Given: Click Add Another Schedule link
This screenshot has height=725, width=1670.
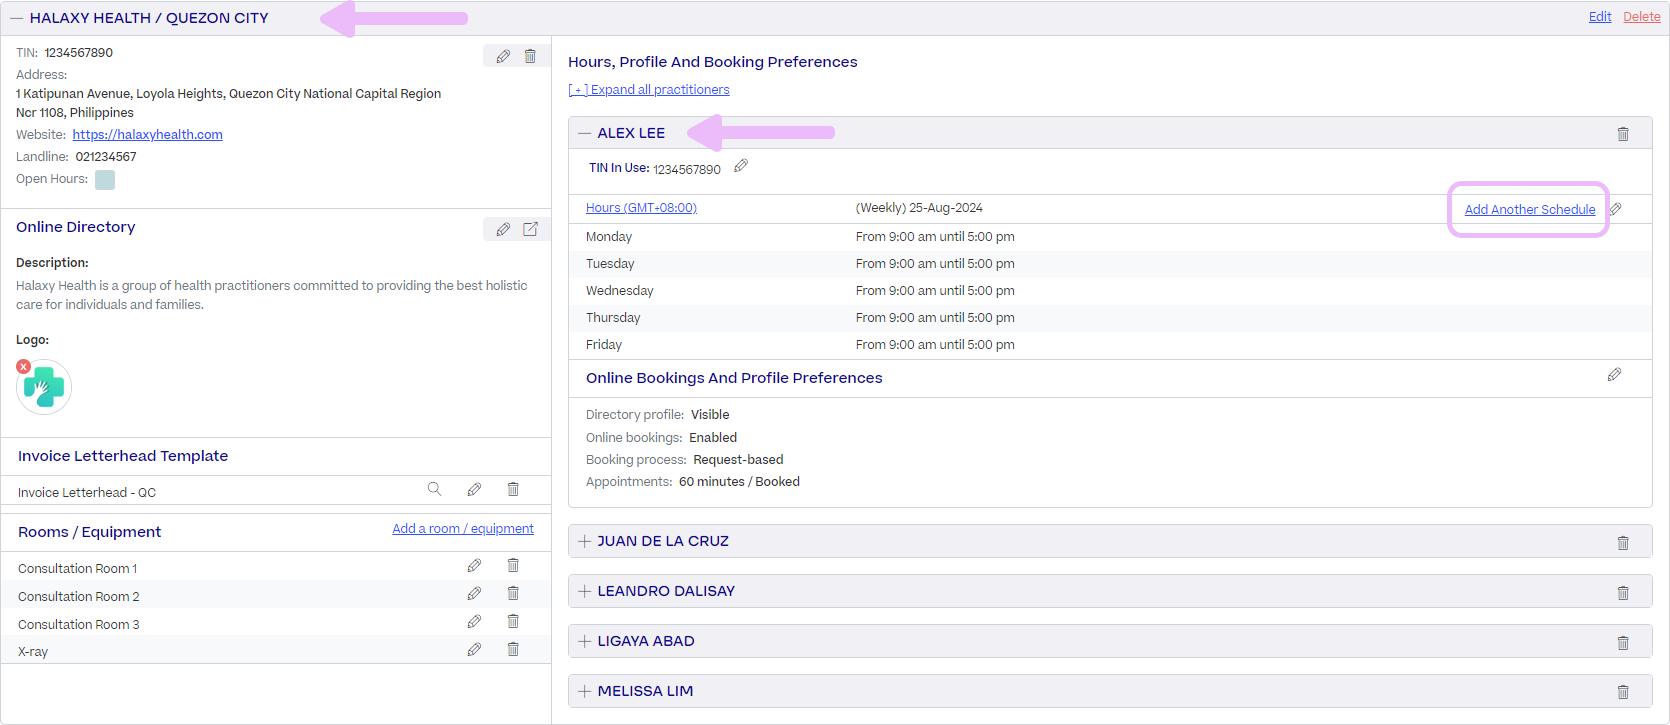Looking at the screenshot, I should 1530,210.
